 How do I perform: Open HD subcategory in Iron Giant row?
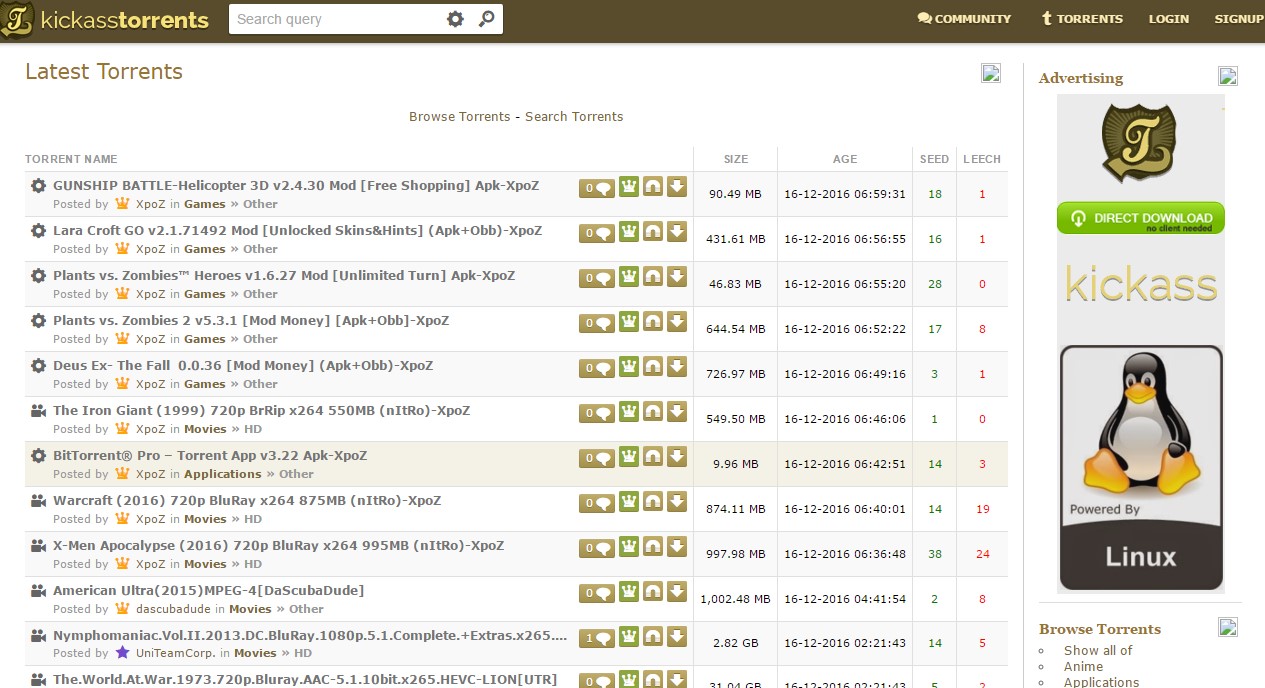click(253, 429)
